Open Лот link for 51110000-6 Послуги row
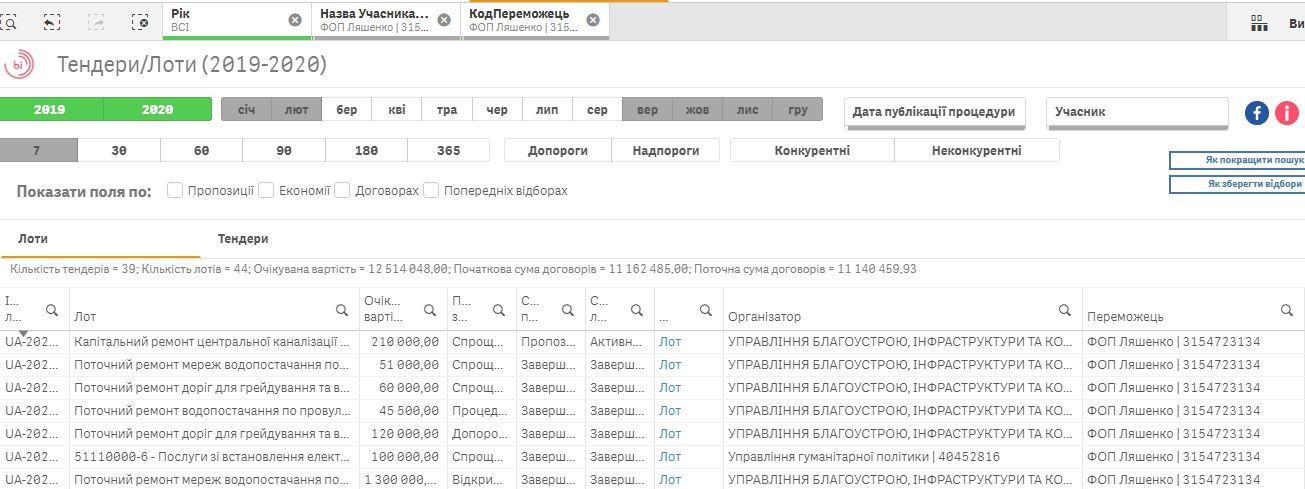This screenshot has width=1305, height=489. pyautogui.click(x=670, y=457)
